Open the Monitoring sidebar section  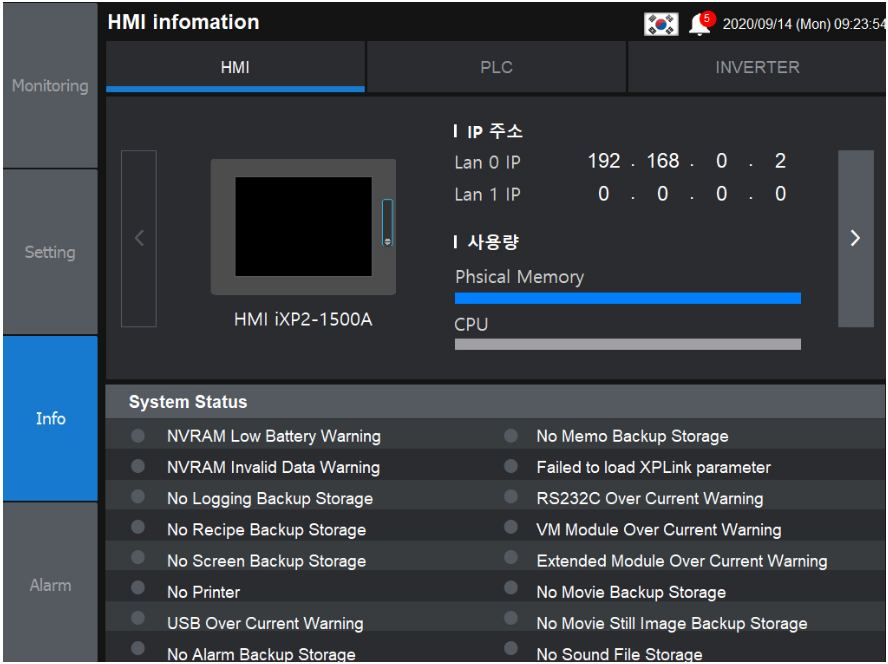50,85
